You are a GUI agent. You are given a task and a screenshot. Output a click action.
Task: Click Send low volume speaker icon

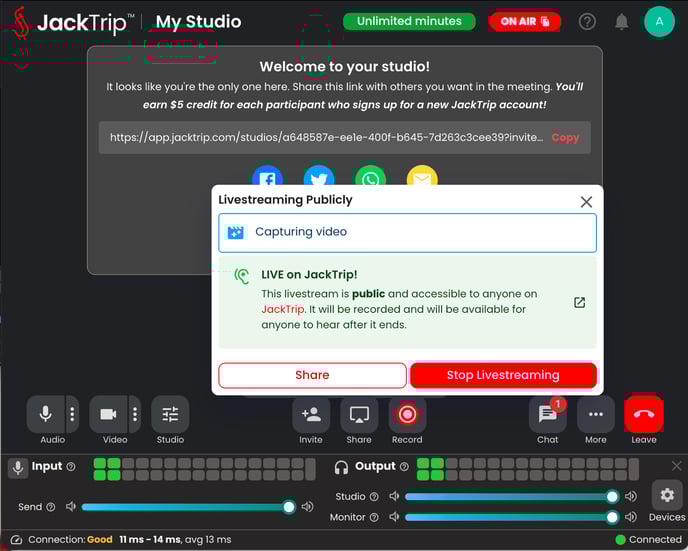pos(71,507)
